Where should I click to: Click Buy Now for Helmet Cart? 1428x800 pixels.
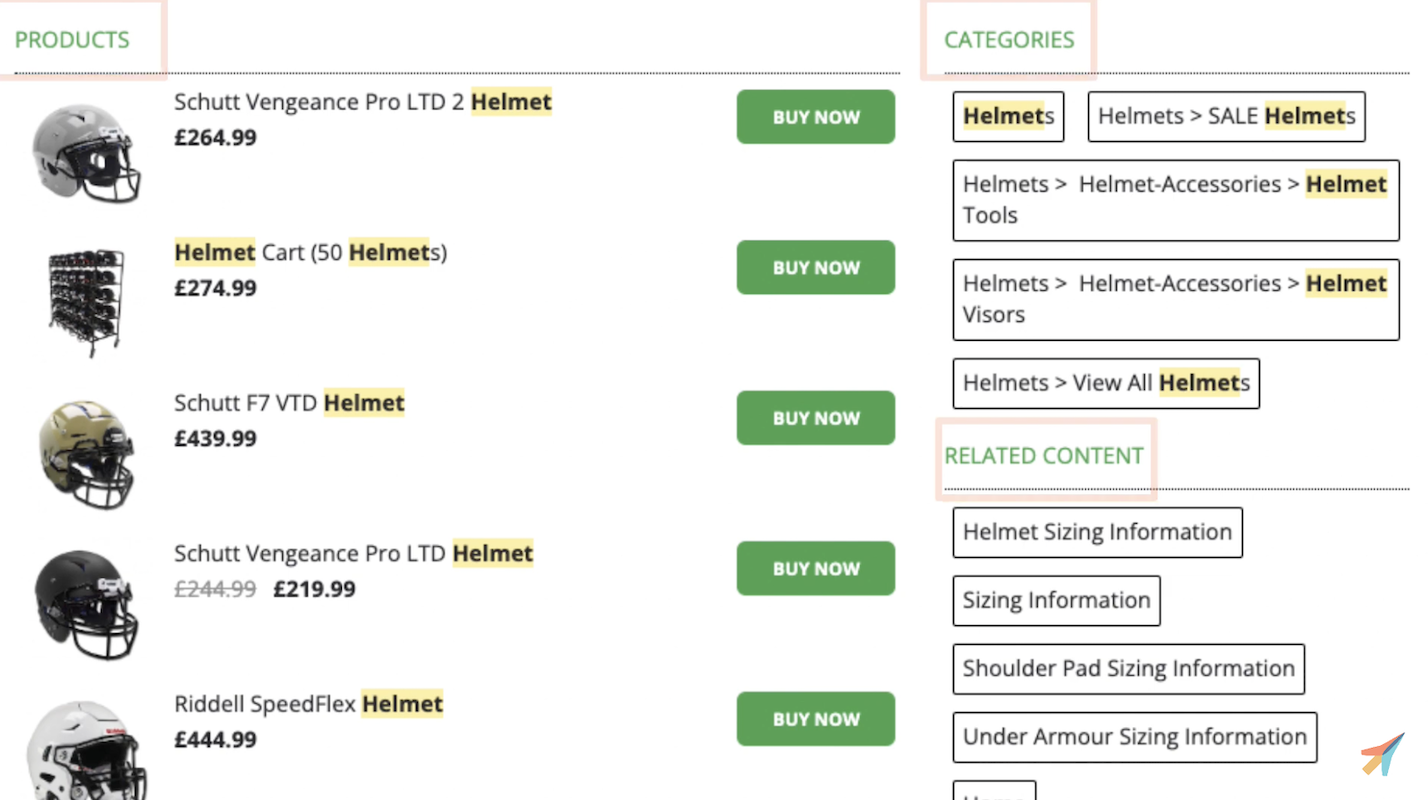coord(816,267)
